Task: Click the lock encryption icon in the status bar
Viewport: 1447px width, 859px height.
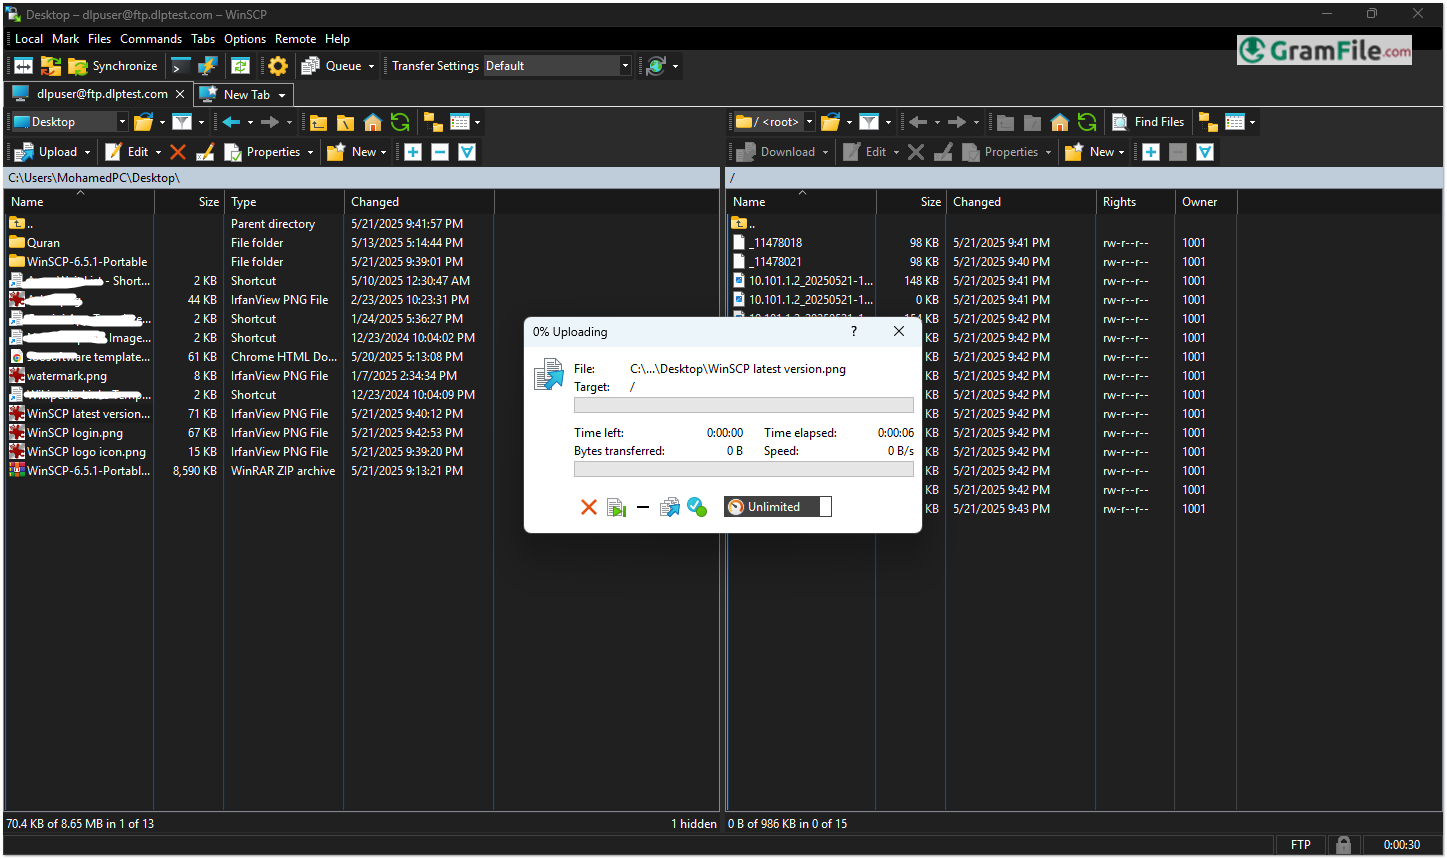Action: point(1343,845)
